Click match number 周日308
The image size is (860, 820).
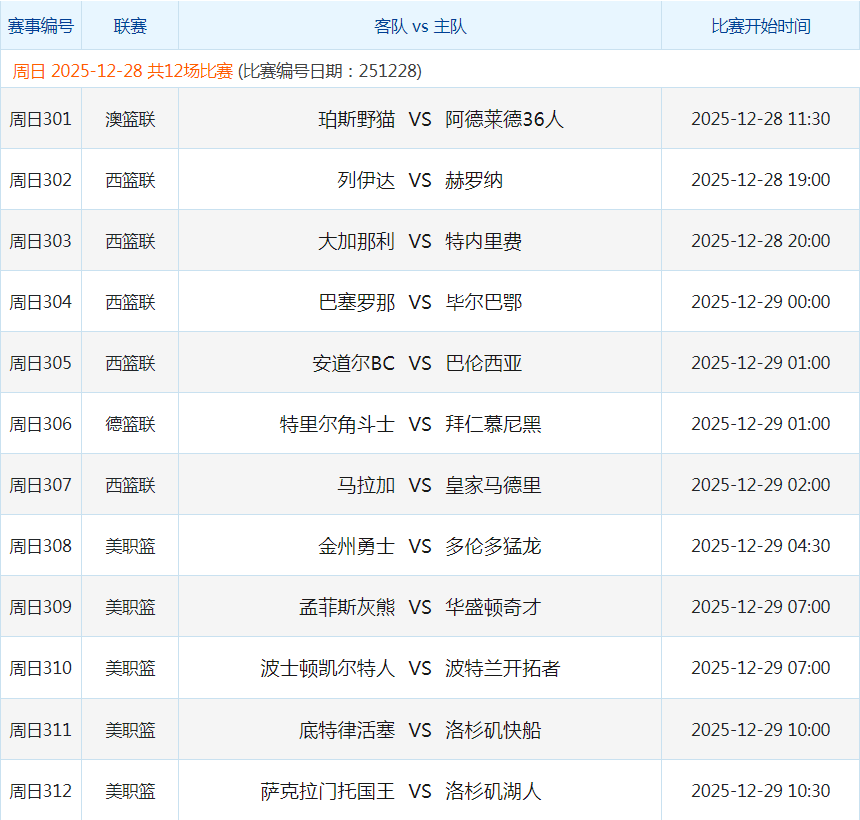point(41,545)
